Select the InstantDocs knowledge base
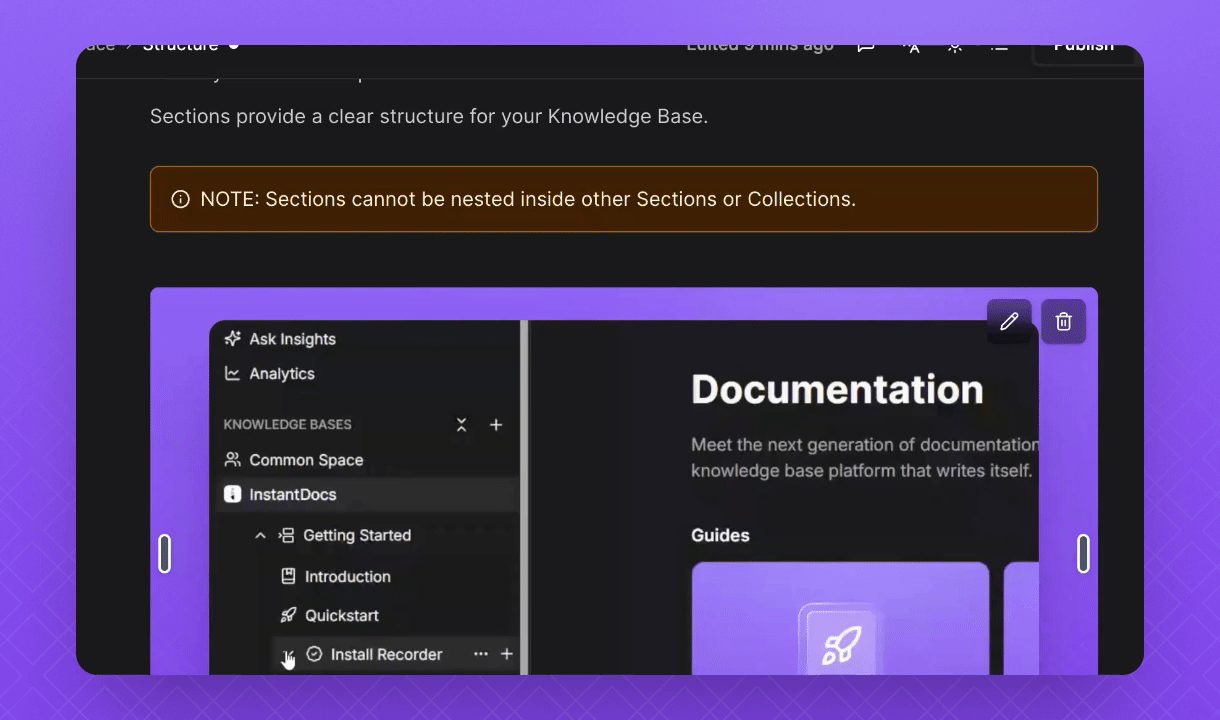This screenshot has width=1220, height=720. [x=292, y=495]
